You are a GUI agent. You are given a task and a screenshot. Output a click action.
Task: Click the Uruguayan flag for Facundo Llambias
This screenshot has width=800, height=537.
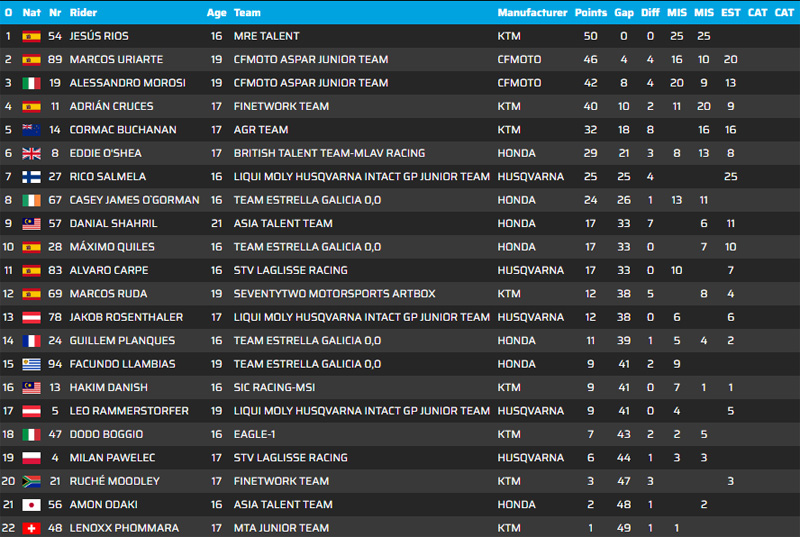tap(31, 364)
